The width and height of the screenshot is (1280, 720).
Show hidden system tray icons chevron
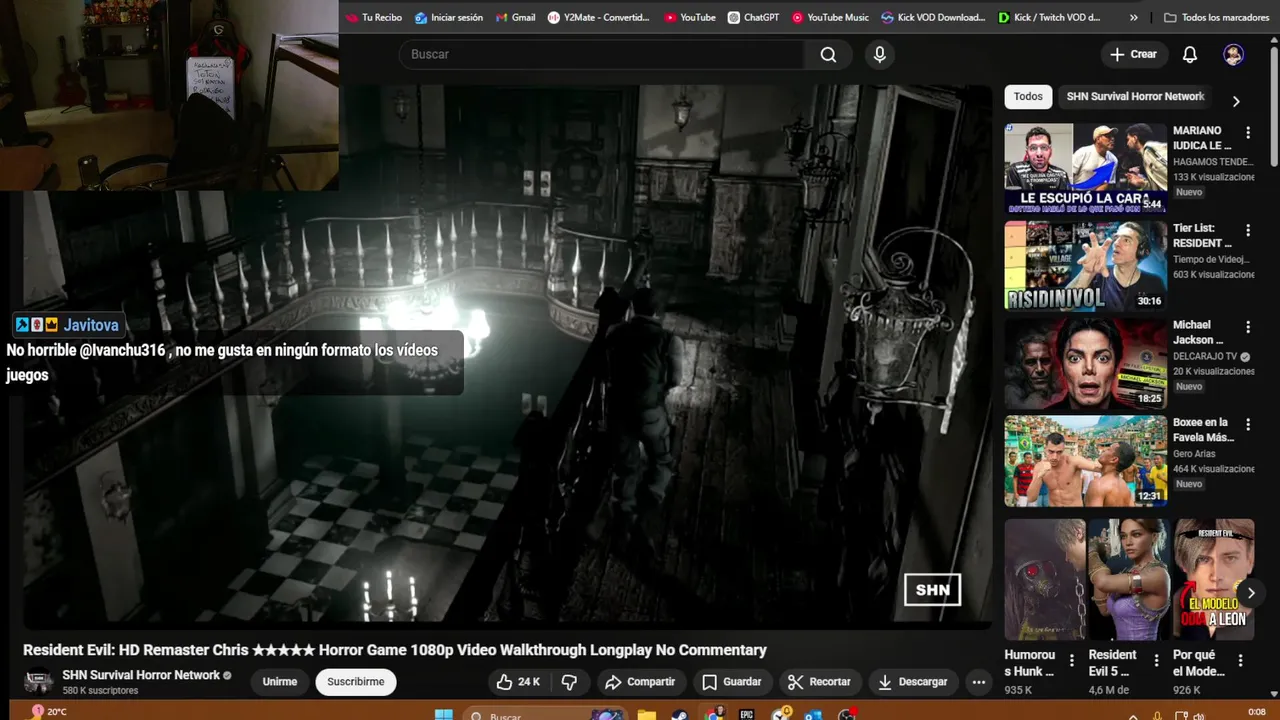click(1133, 716)
